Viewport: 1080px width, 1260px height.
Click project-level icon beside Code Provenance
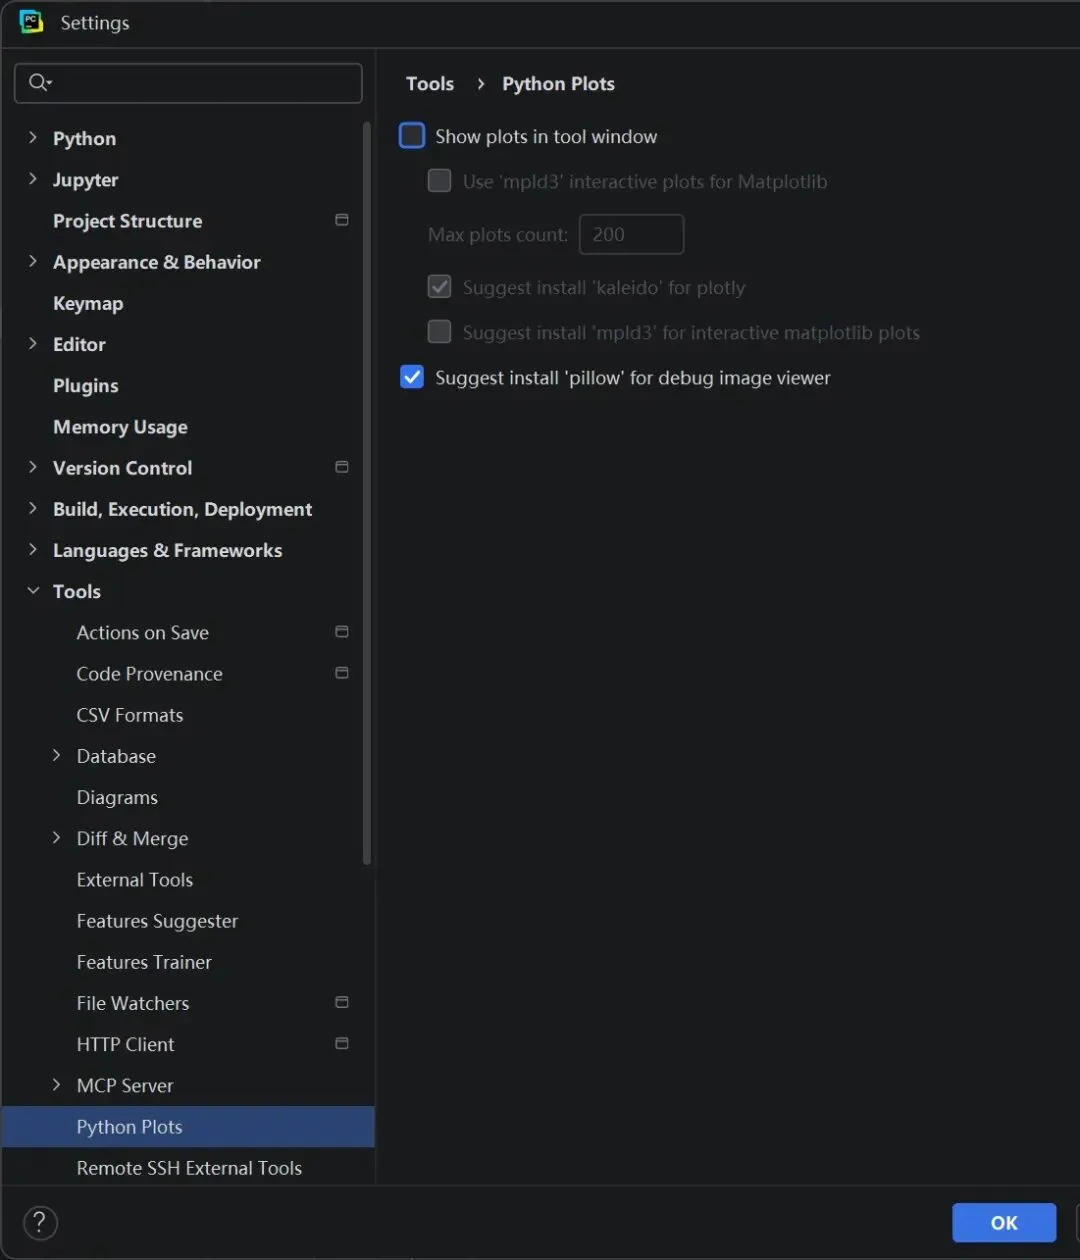342,673
